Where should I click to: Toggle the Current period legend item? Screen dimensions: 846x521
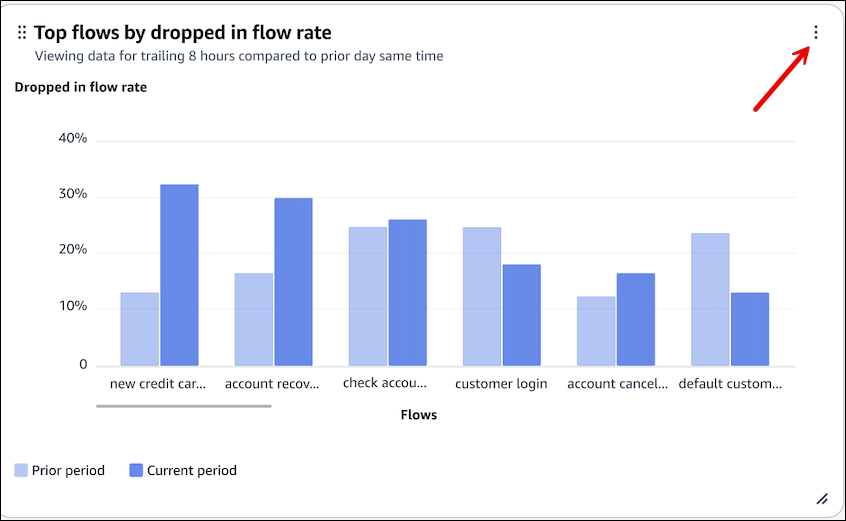click(191, 470)
